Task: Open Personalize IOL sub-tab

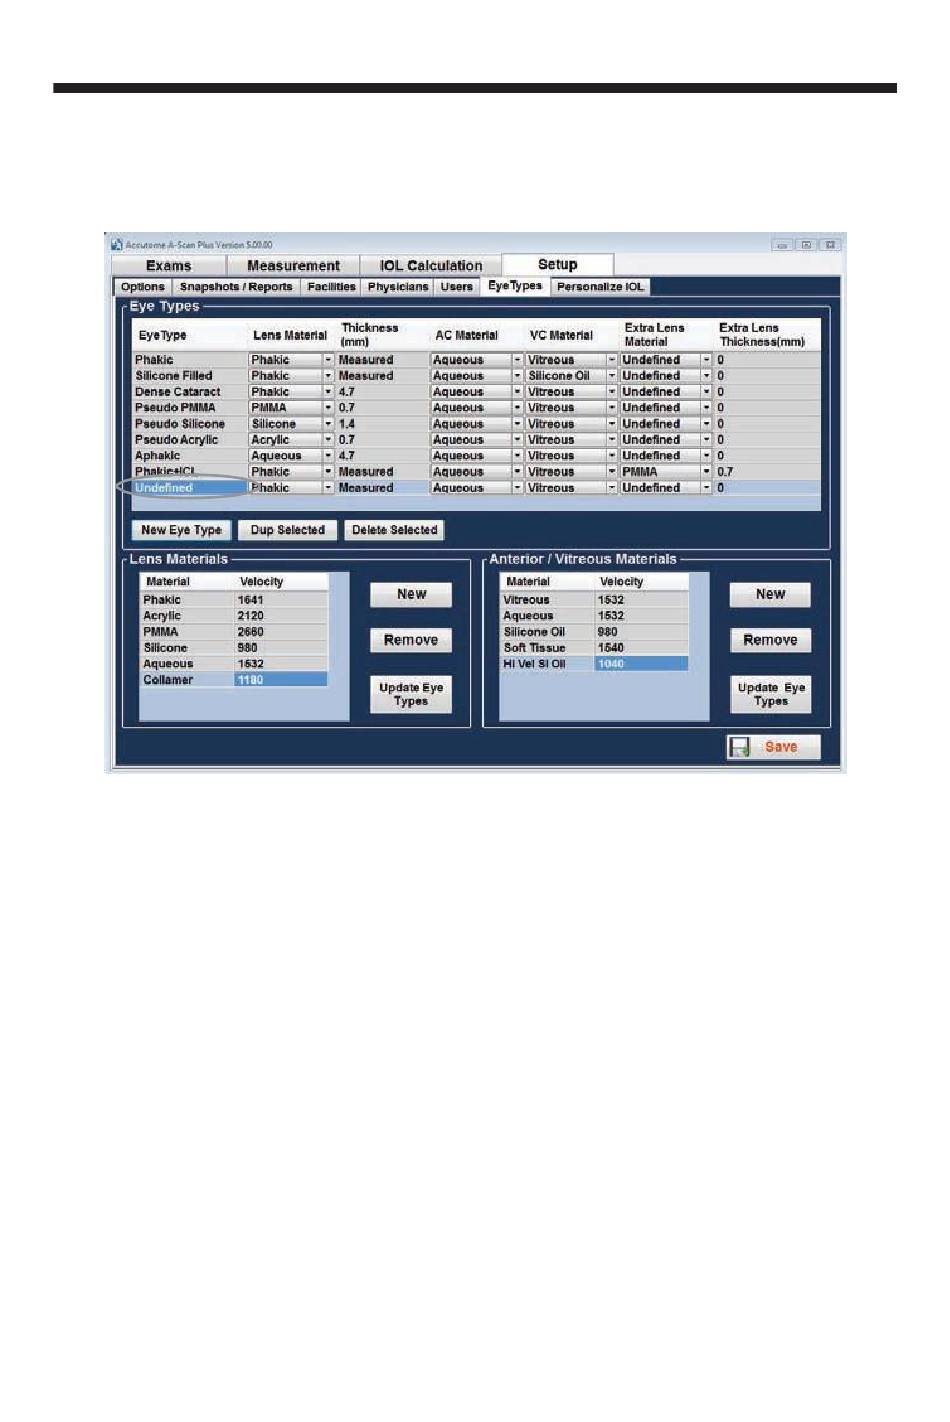Action: (x=600, y=287)
